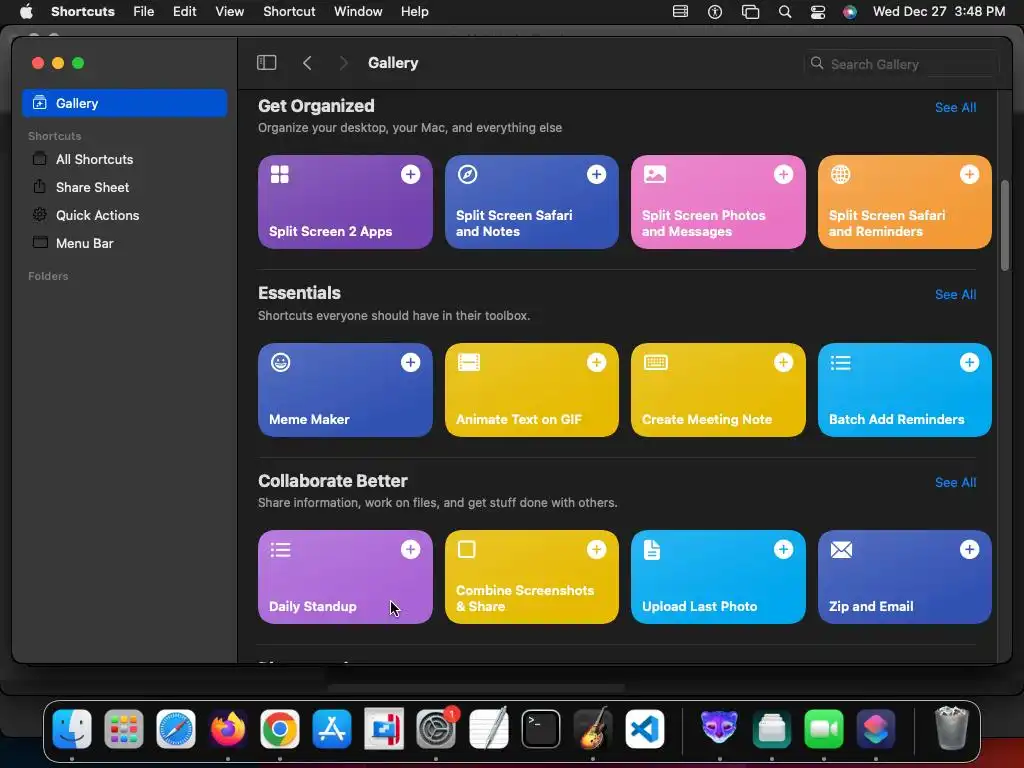Add Animate Text on GIF shortcut
This screenshot has width=1024, height=768.
point(596,362)
